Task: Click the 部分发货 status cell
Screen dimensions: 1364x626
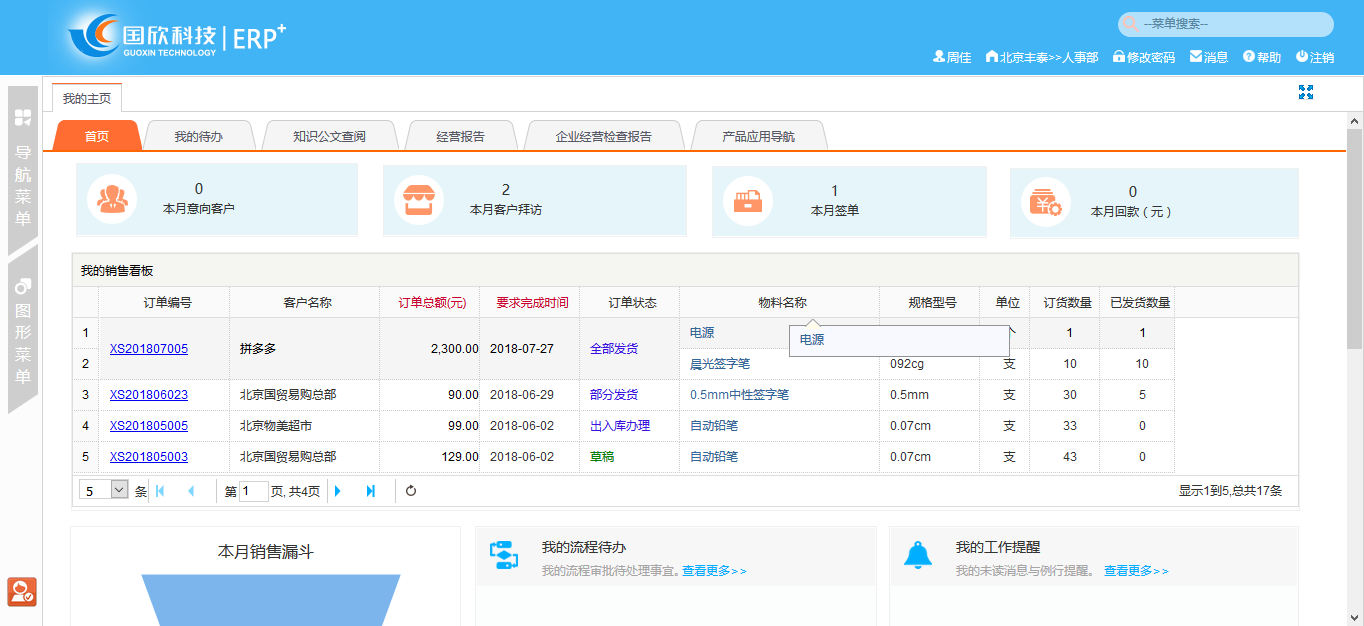Action: click(629, 395)
